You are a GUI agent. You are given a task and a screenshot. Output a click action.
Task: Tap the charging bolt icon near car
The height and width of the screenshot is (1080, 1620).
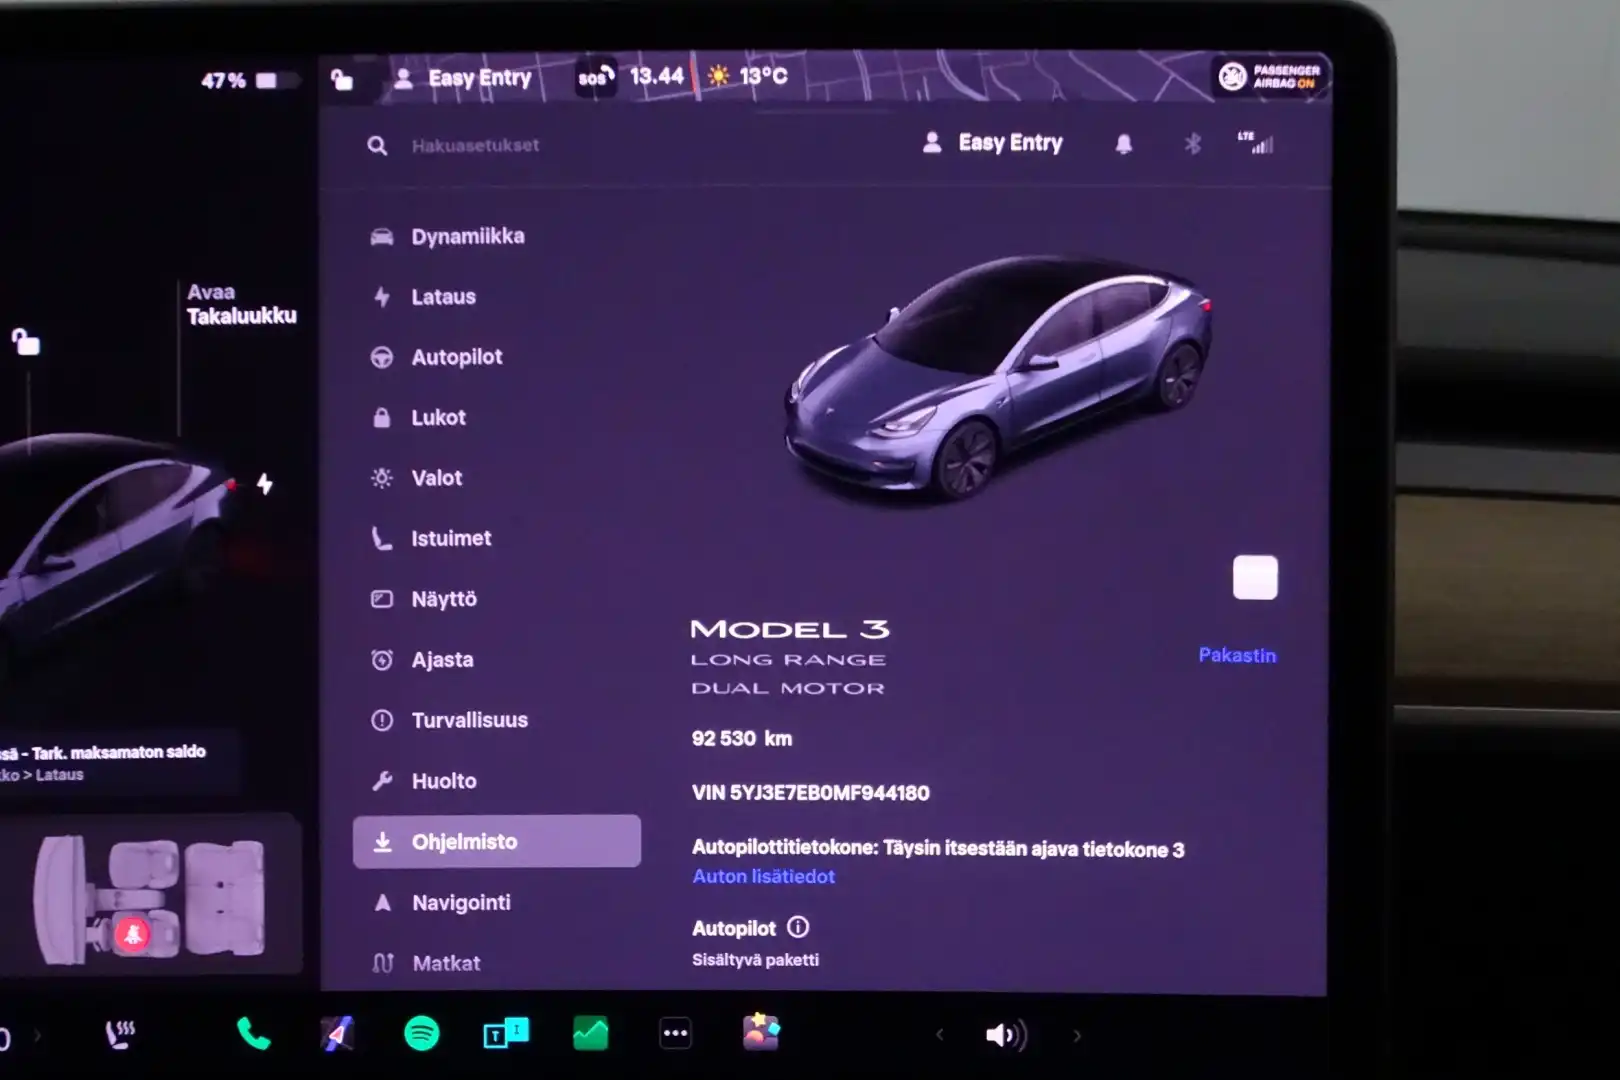pyautogui.click(x=265, y=484)
